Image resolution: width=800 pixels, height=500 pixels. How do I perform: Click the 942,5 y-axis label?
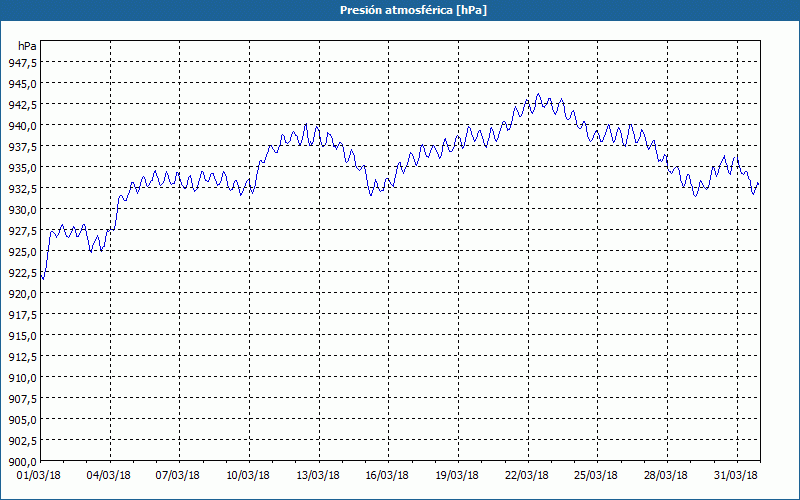(22, 104)
